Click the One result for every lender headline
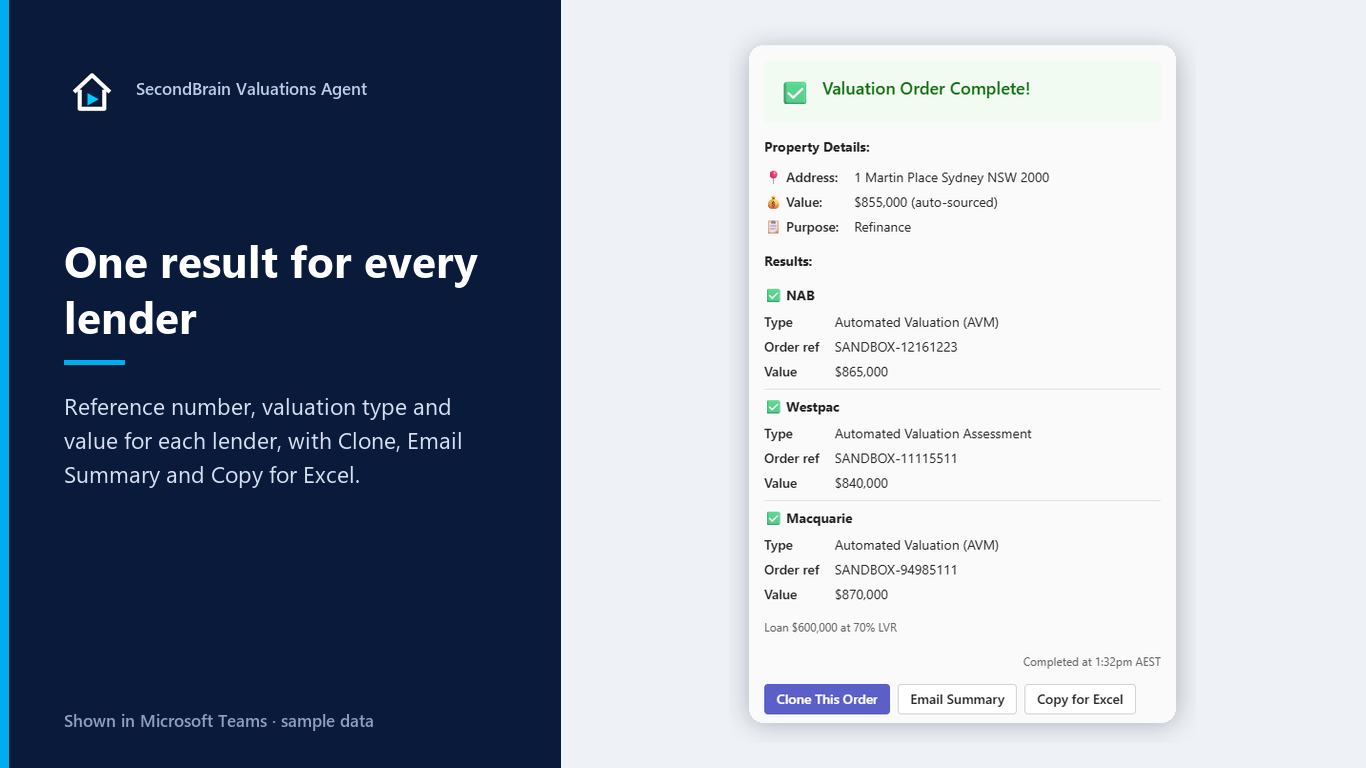Image resolution: width=1366 pixels, height=768 pixels. point(271,291)
